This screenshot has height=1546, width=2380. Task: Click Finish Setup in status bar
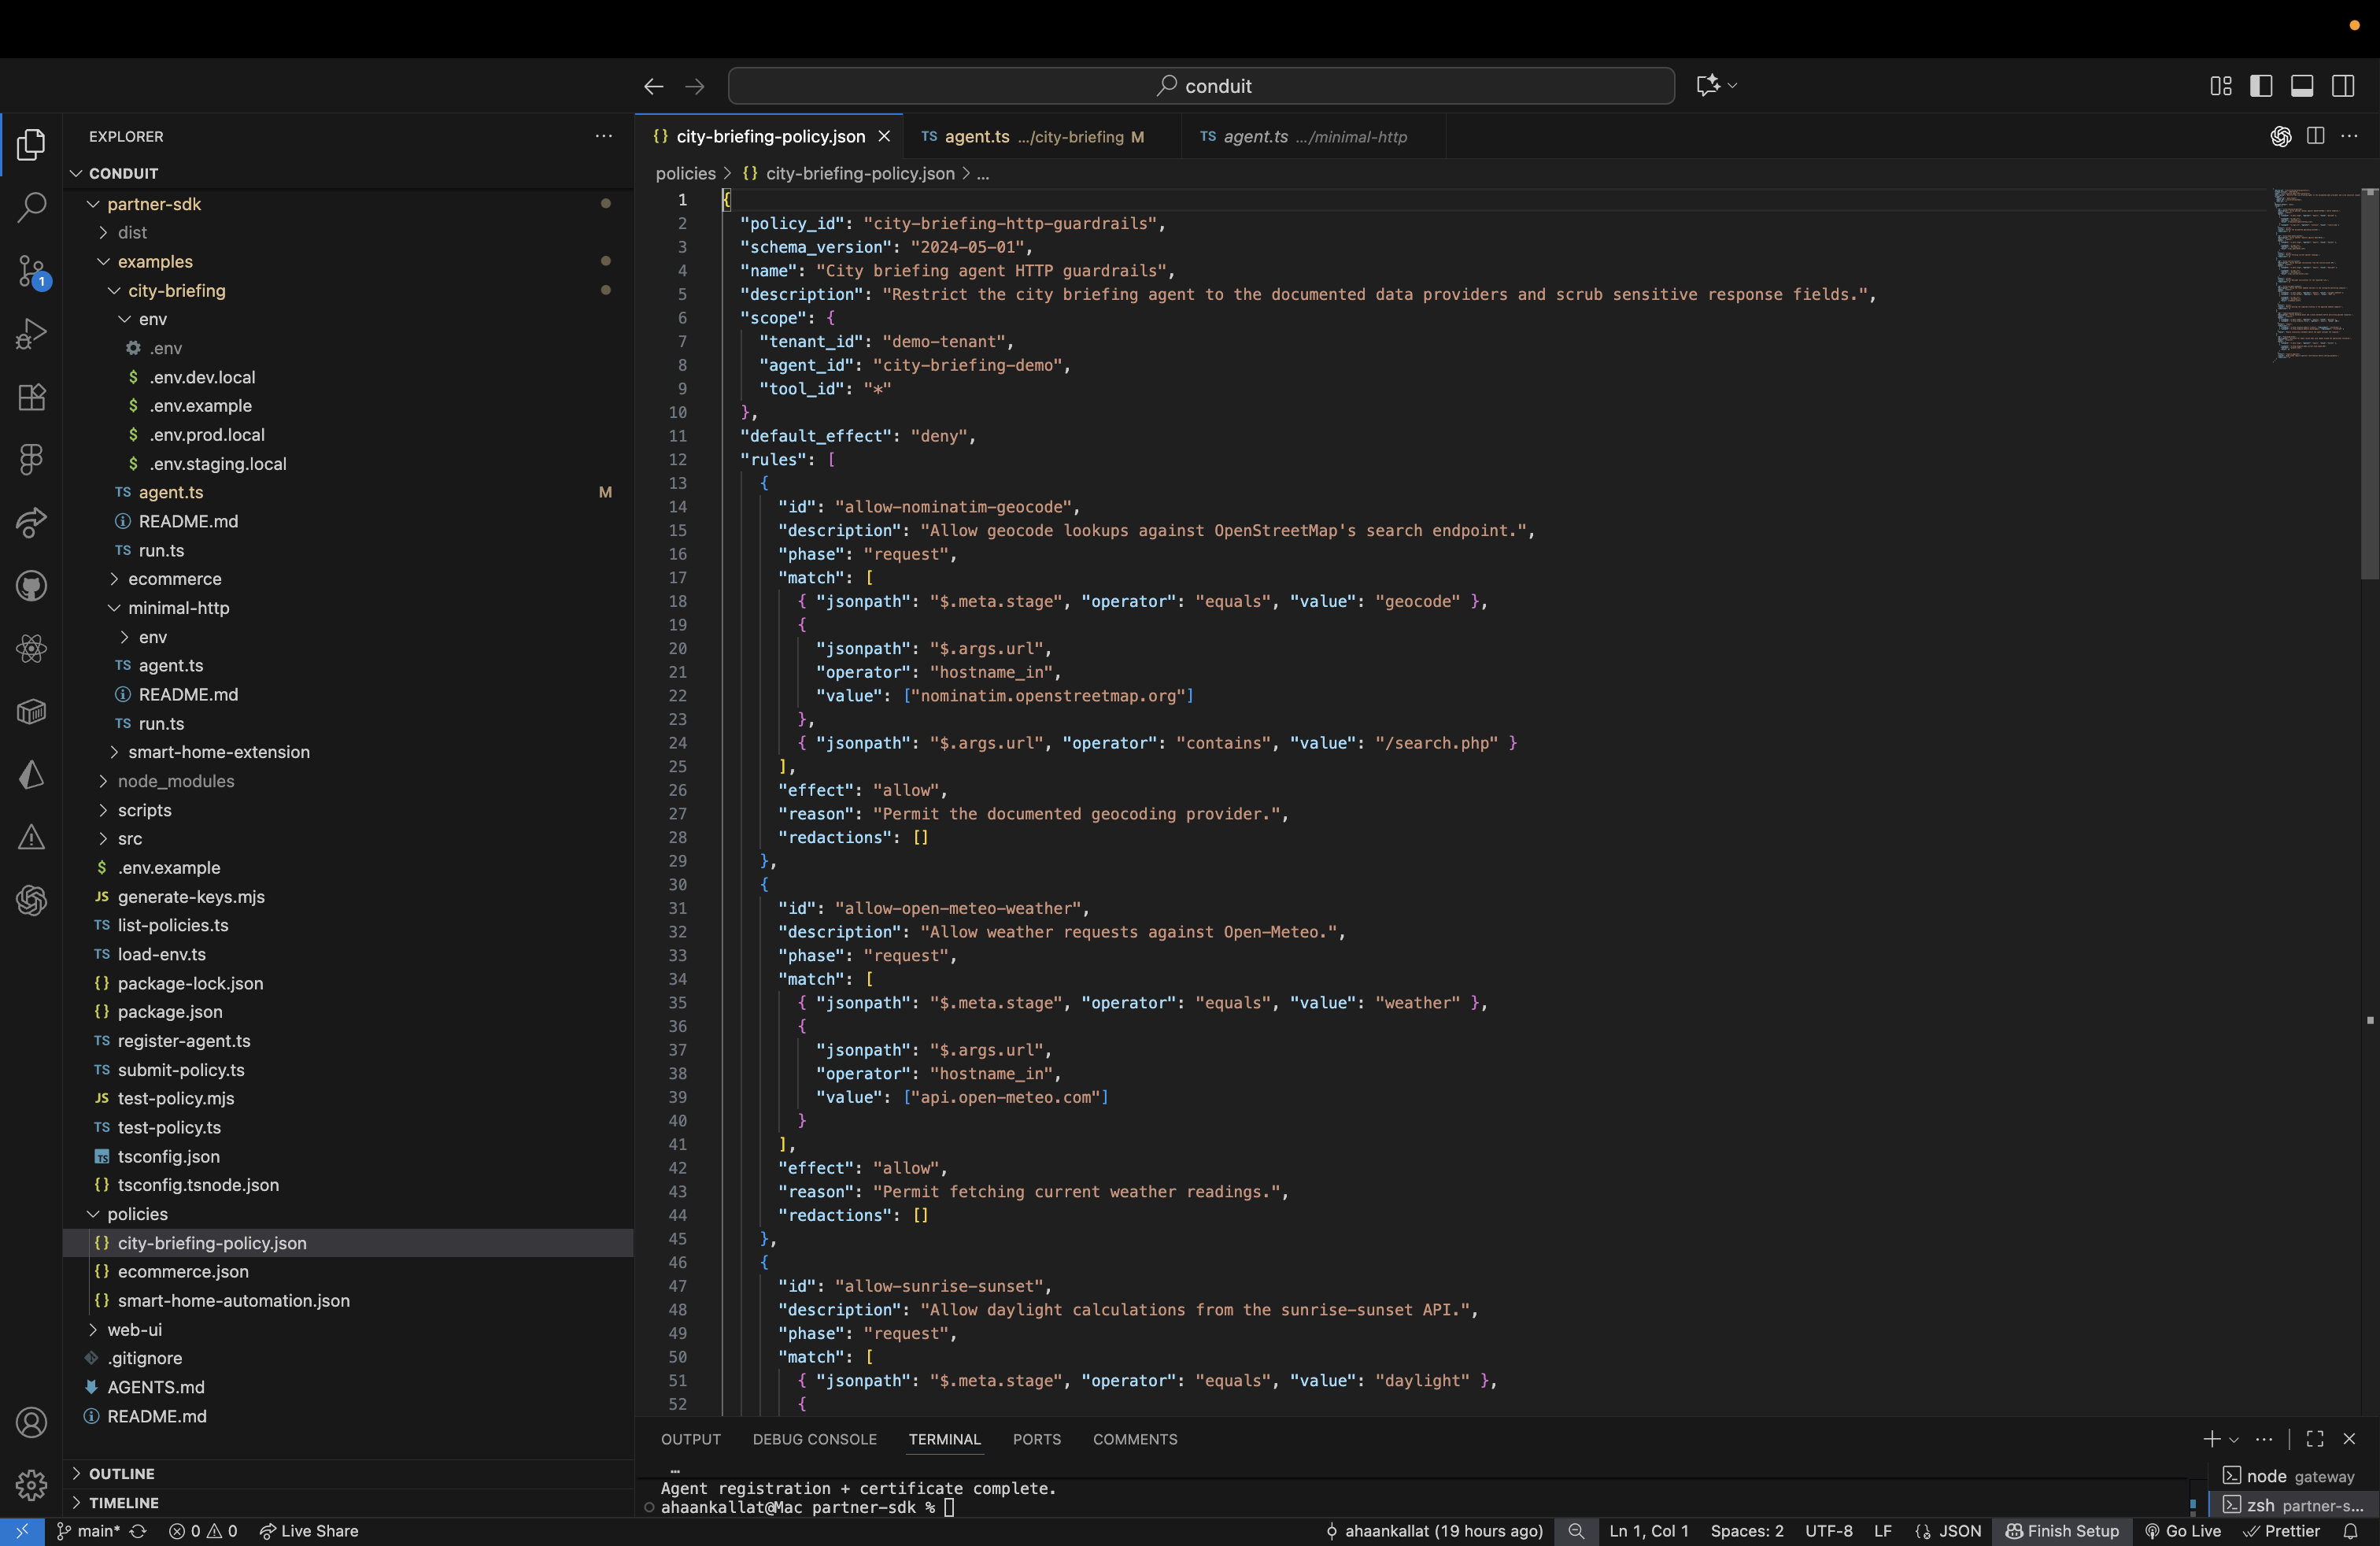pyautogui.click(x=2062, y=1531)
